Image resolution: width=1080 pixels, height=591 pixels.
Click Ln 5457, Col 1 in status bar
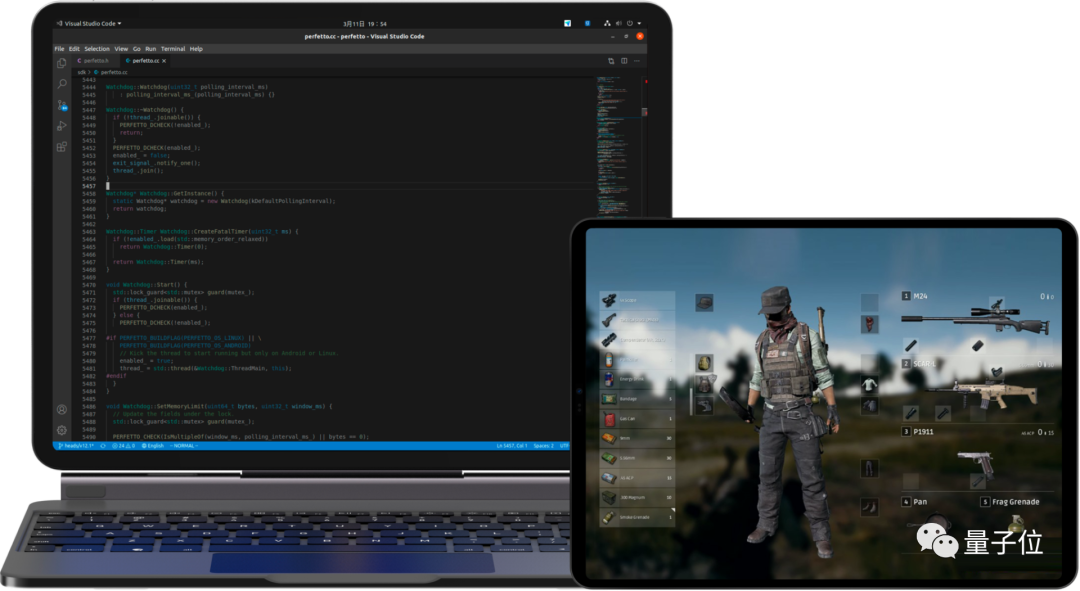click(512, 446)
